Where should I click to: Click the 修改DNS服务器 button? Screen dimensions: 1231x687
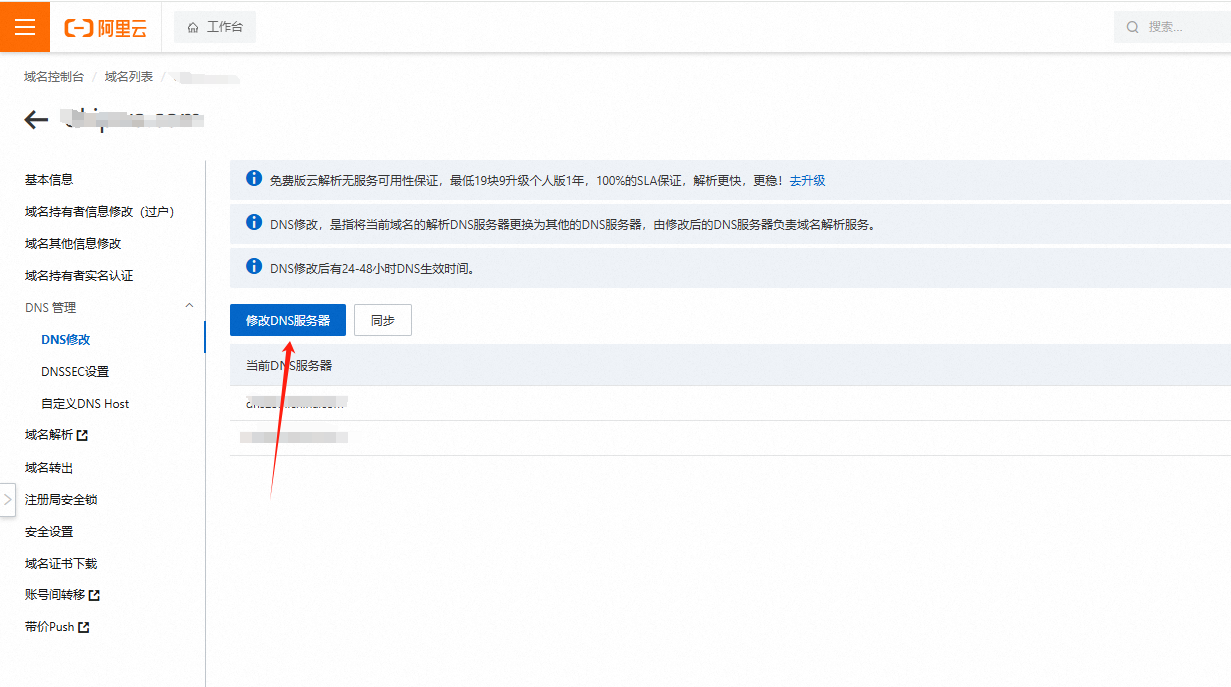point(287,320)
